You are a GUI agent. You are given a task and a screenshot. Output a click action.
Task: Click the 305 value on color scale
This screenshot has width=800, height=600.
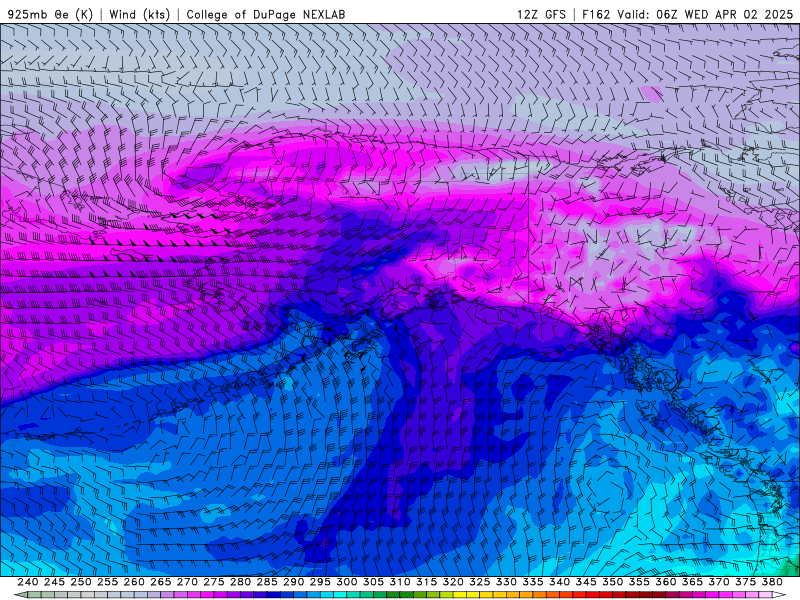tap(373, 582)
